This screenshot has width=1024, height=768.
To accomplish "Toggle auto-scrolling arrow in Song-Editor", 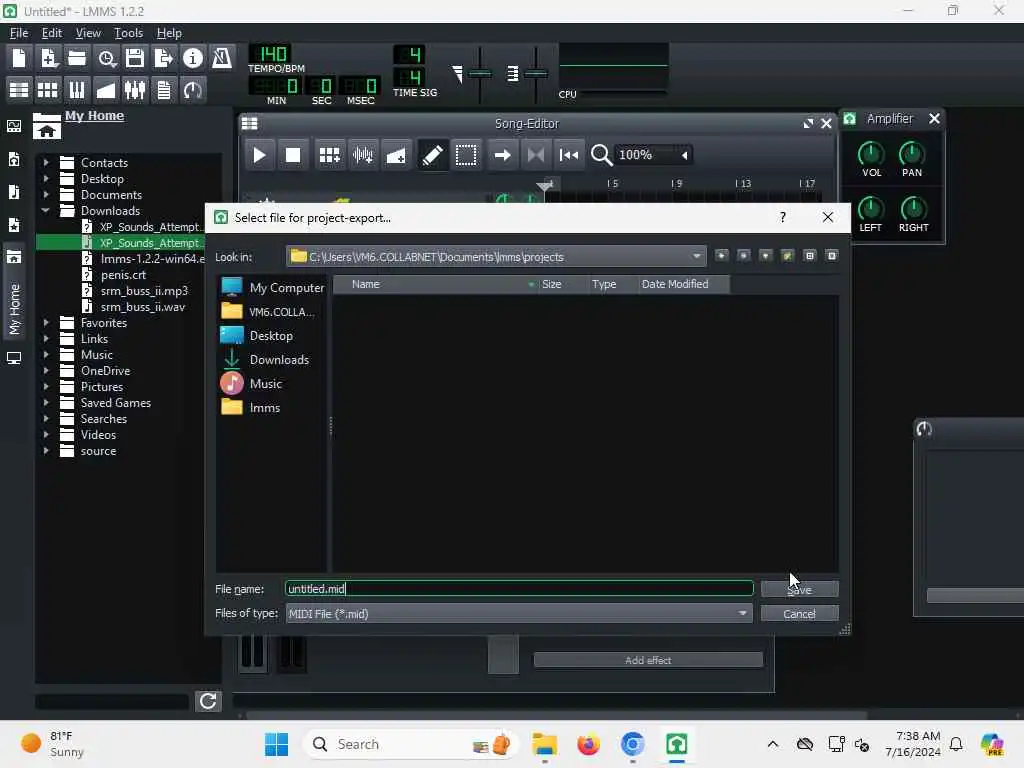I will pyautogui.click(x=502, y=155).
